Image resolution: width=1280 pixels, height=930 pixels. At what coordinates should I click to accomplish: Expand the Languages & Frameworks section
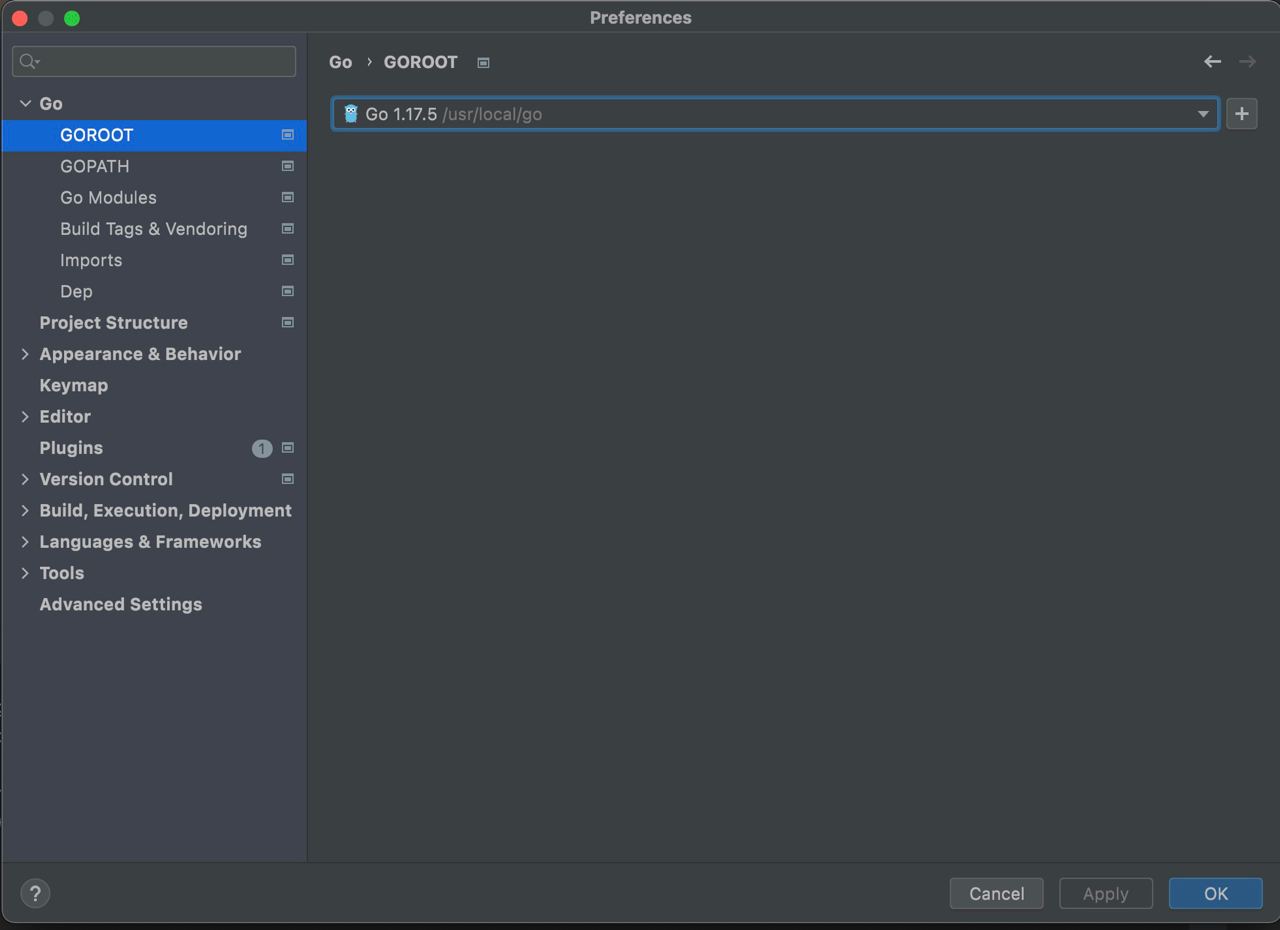tap(25, 542)
